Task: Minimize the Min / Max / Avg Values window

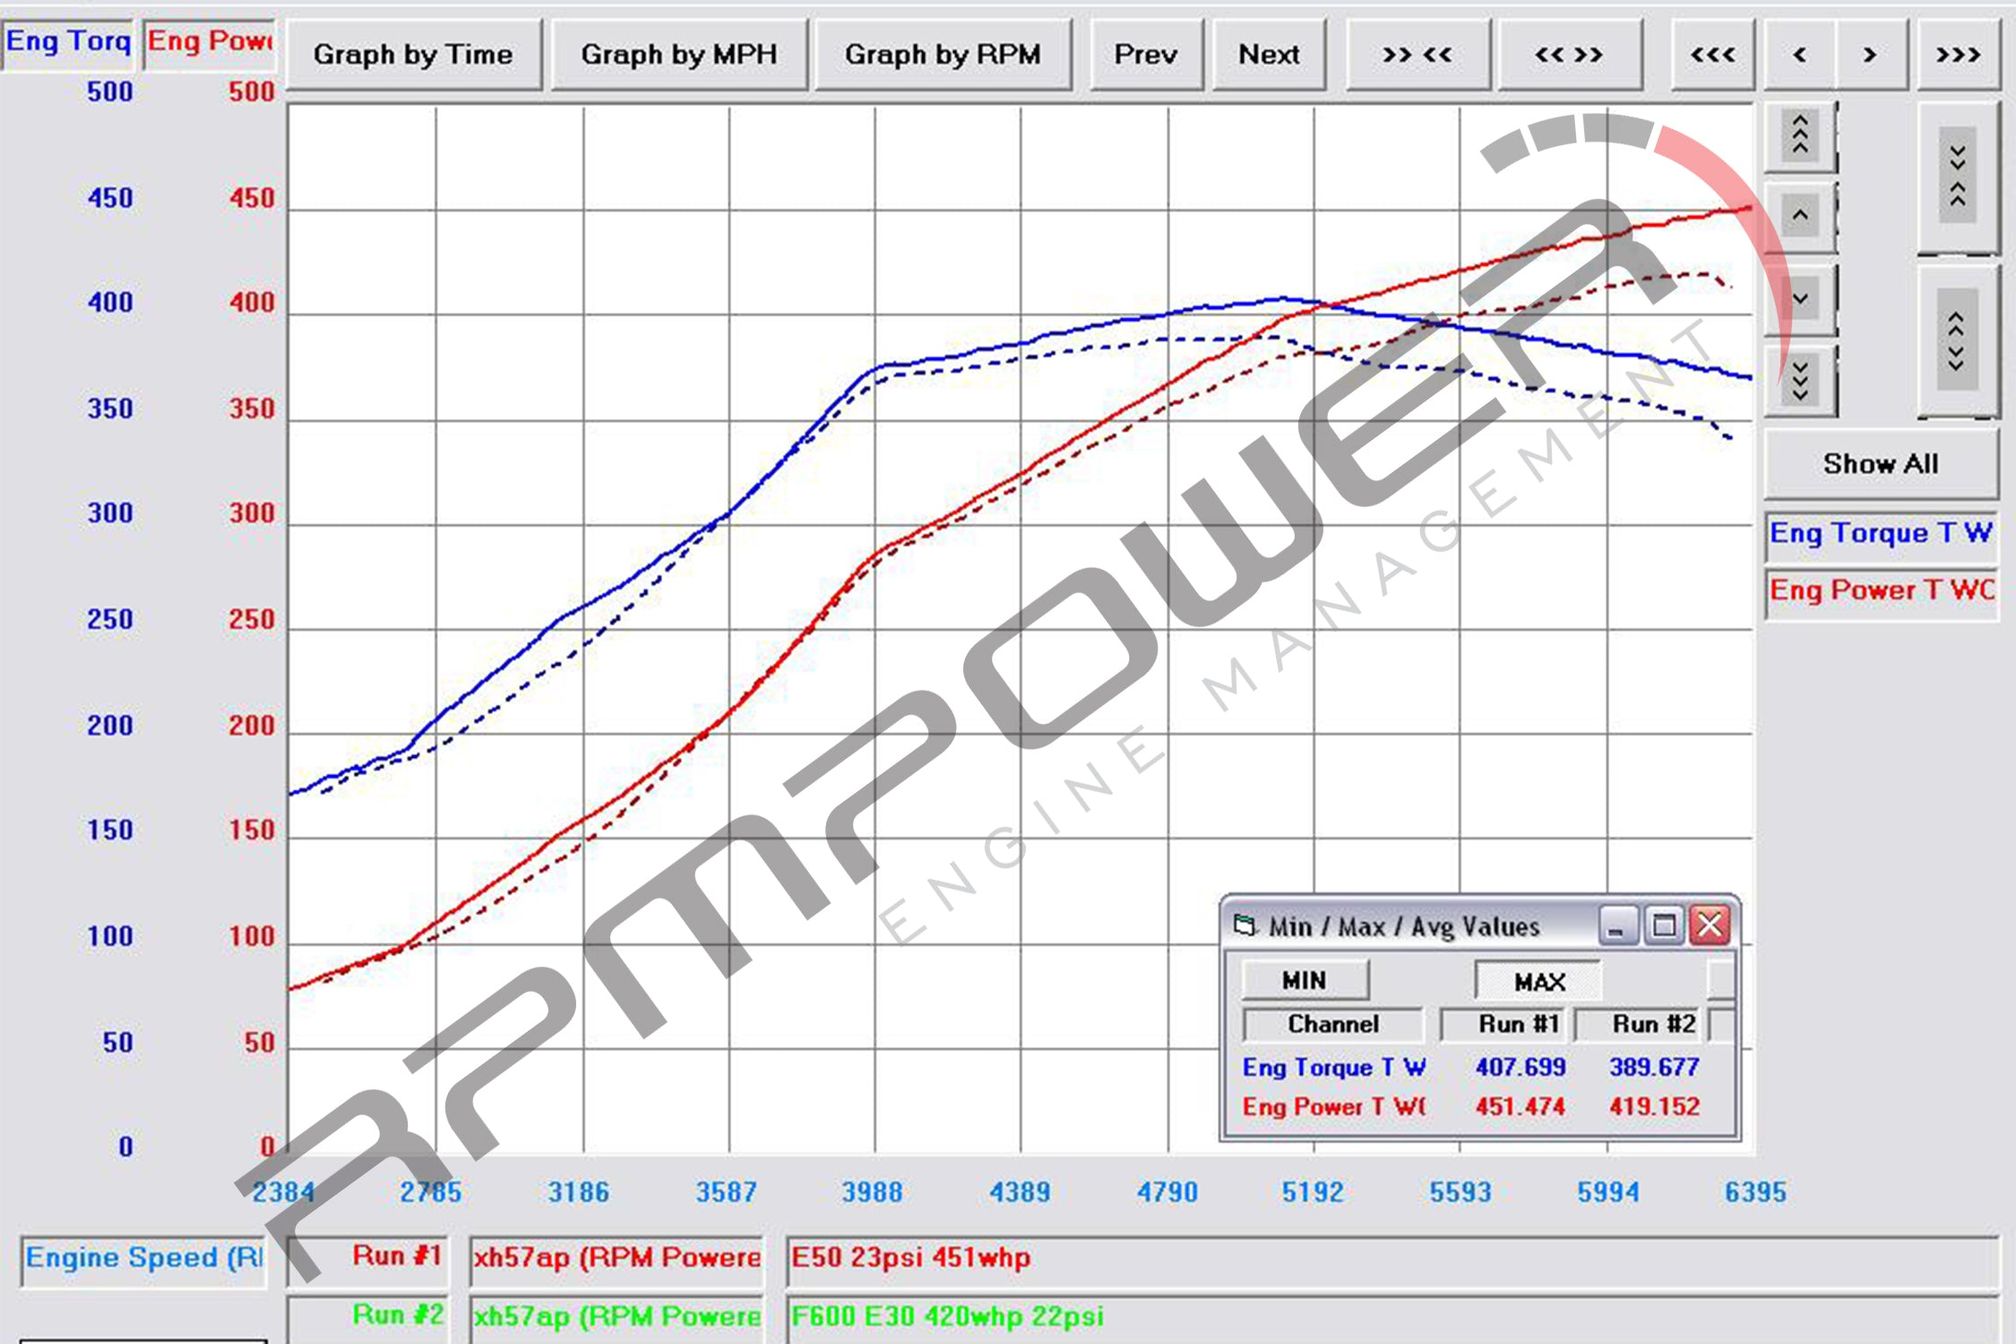Action: click(x=1616, y=926)
